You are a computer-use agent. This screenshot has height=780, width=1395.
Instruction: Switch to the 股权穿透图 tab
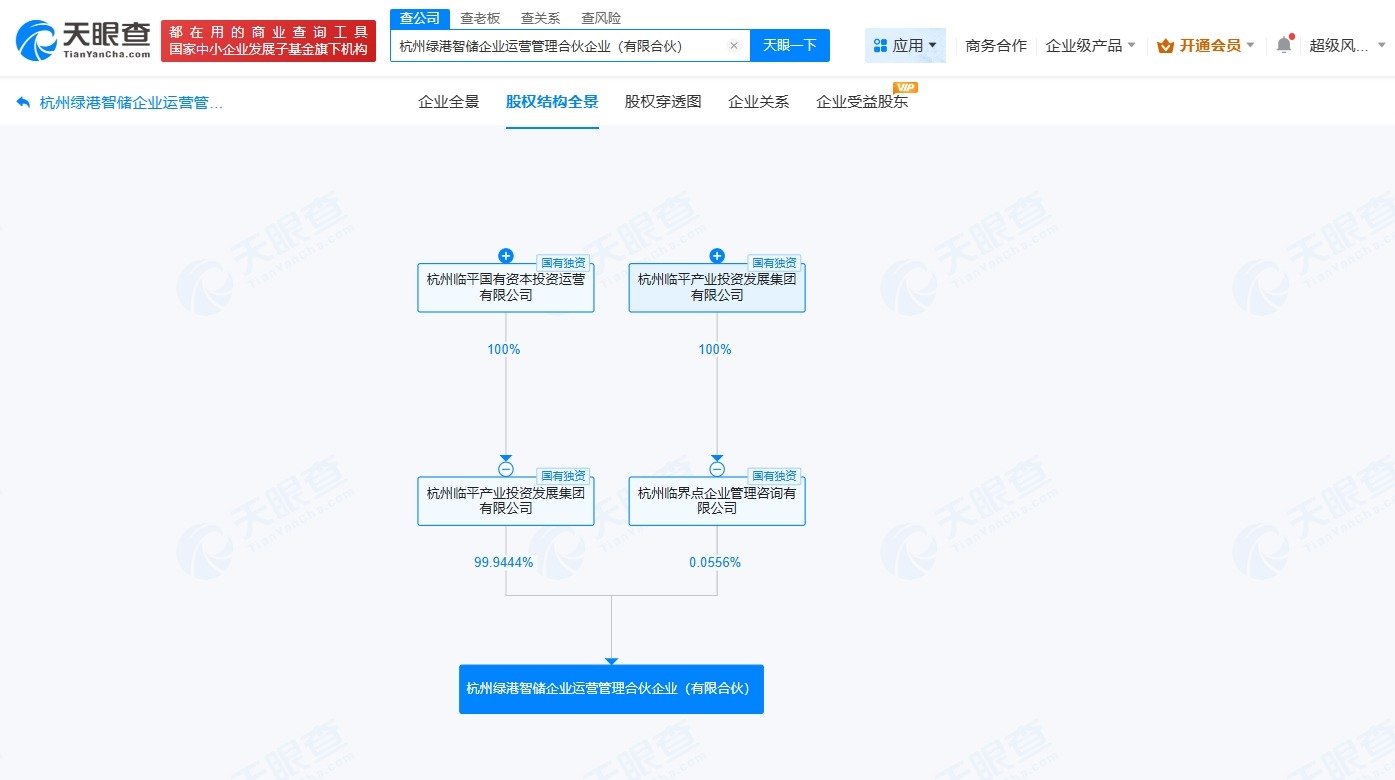coord(662,100)
